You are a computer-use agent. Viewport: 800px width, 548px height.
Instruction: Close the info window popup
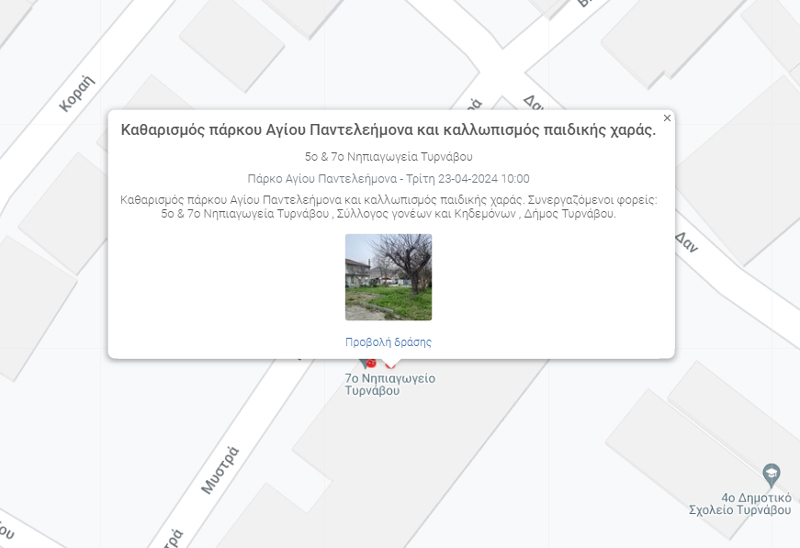pos(667,118)
